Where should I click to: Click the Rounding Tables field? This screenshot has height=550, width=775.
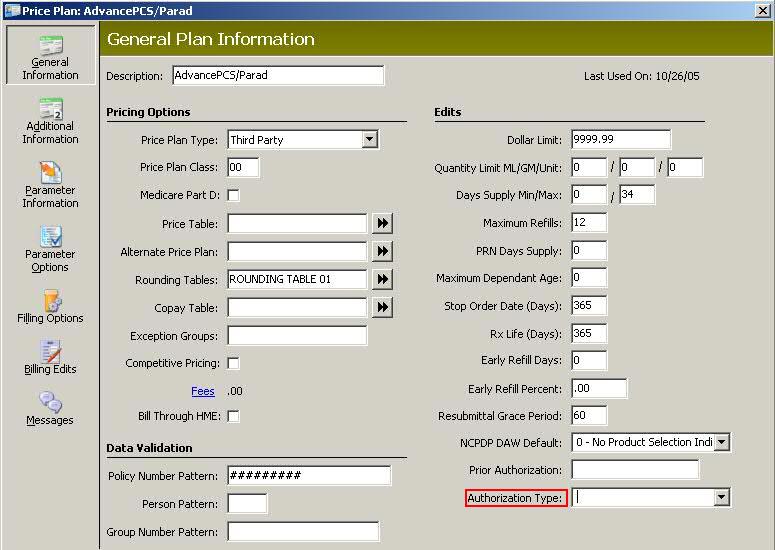tap(297, 279)
